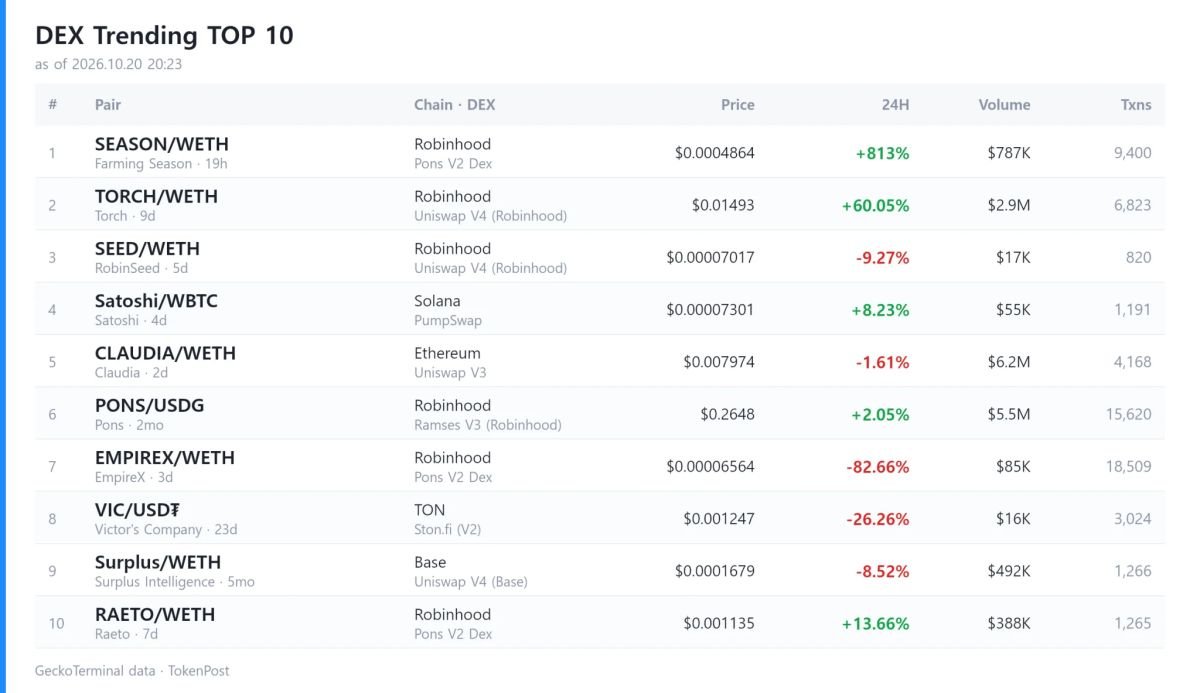Select the CLAUDIA/WETH pair name
Viewport: 1200px width, 693px height.
(x=165, y=353)
